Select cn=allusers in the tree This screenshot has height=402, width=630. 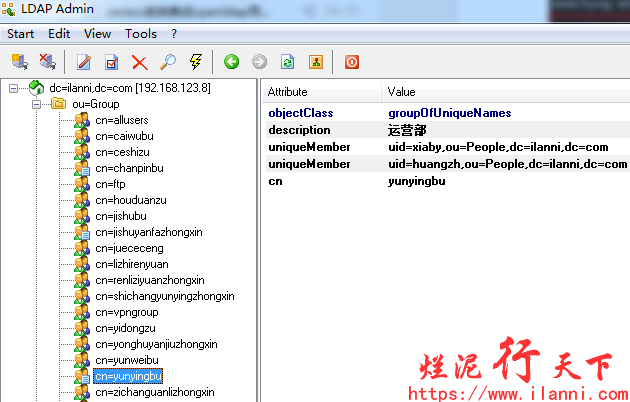[x=121, y=120]
